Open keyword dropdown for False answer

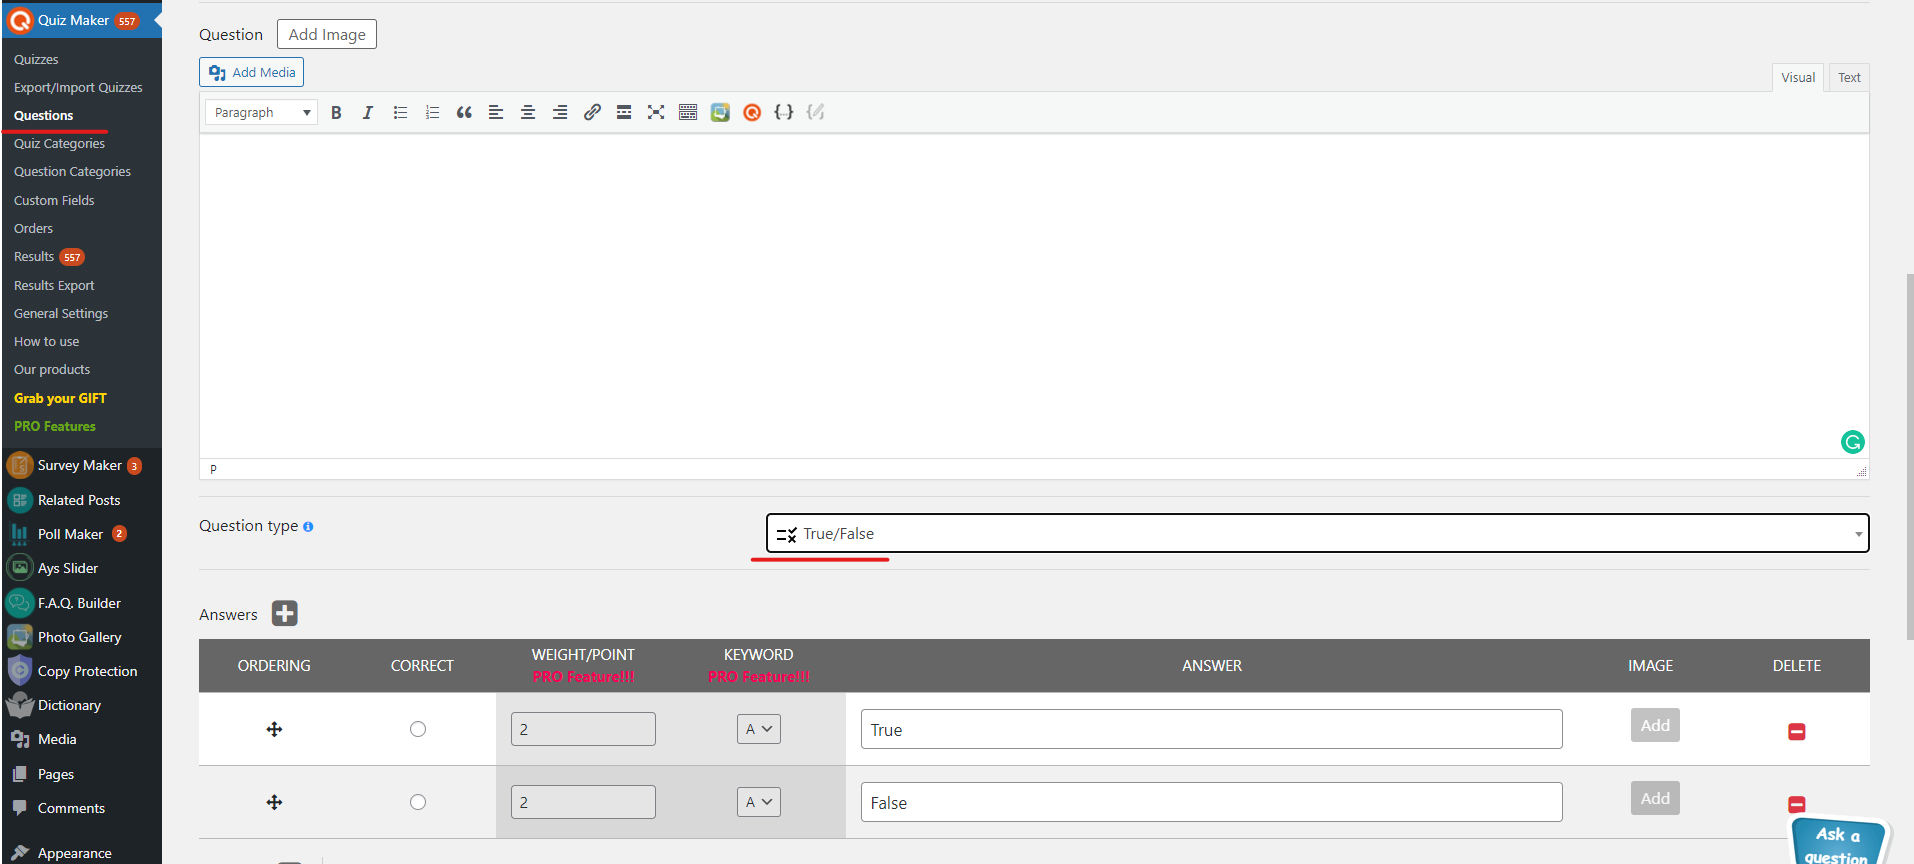(x=759, y=802)
